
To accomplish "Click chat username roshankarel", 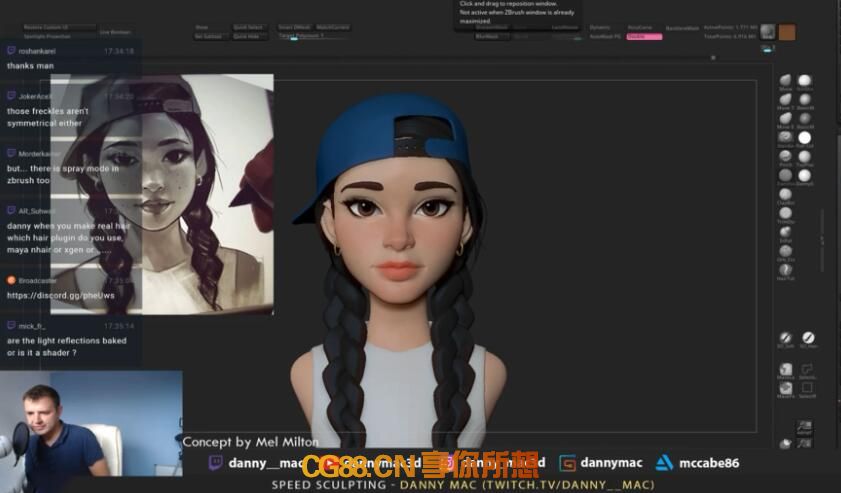I will pos(37,51).
